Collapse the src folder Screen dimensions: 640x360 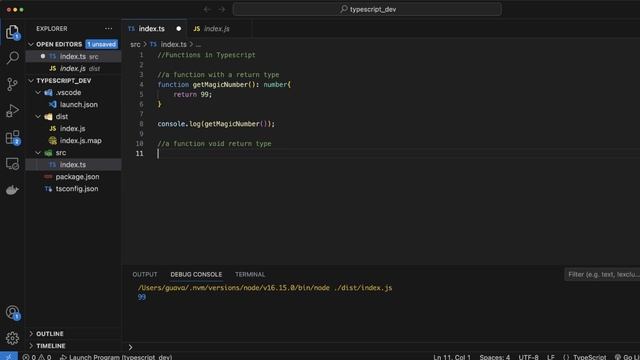coord(38,153)
